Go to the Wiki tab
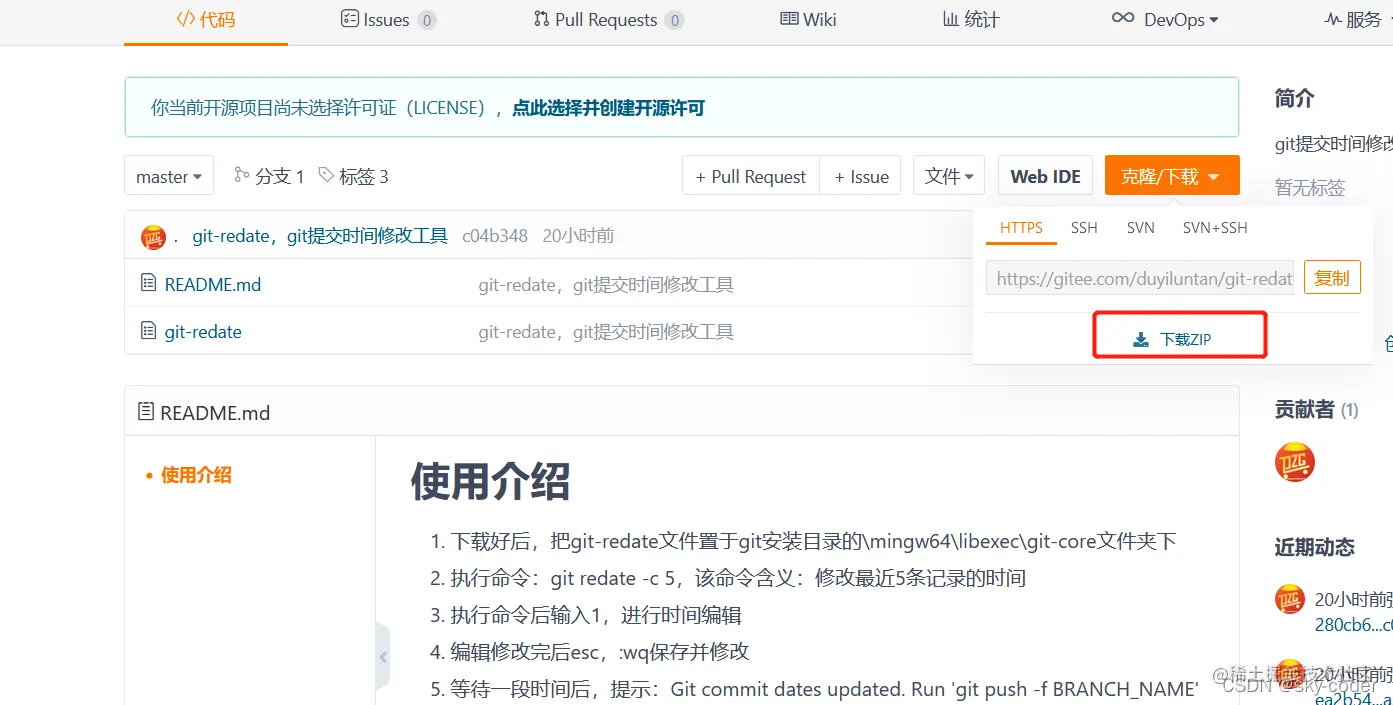Image resolution: width=1393 pixels, height=705 pixels. [x=808, y=20]
